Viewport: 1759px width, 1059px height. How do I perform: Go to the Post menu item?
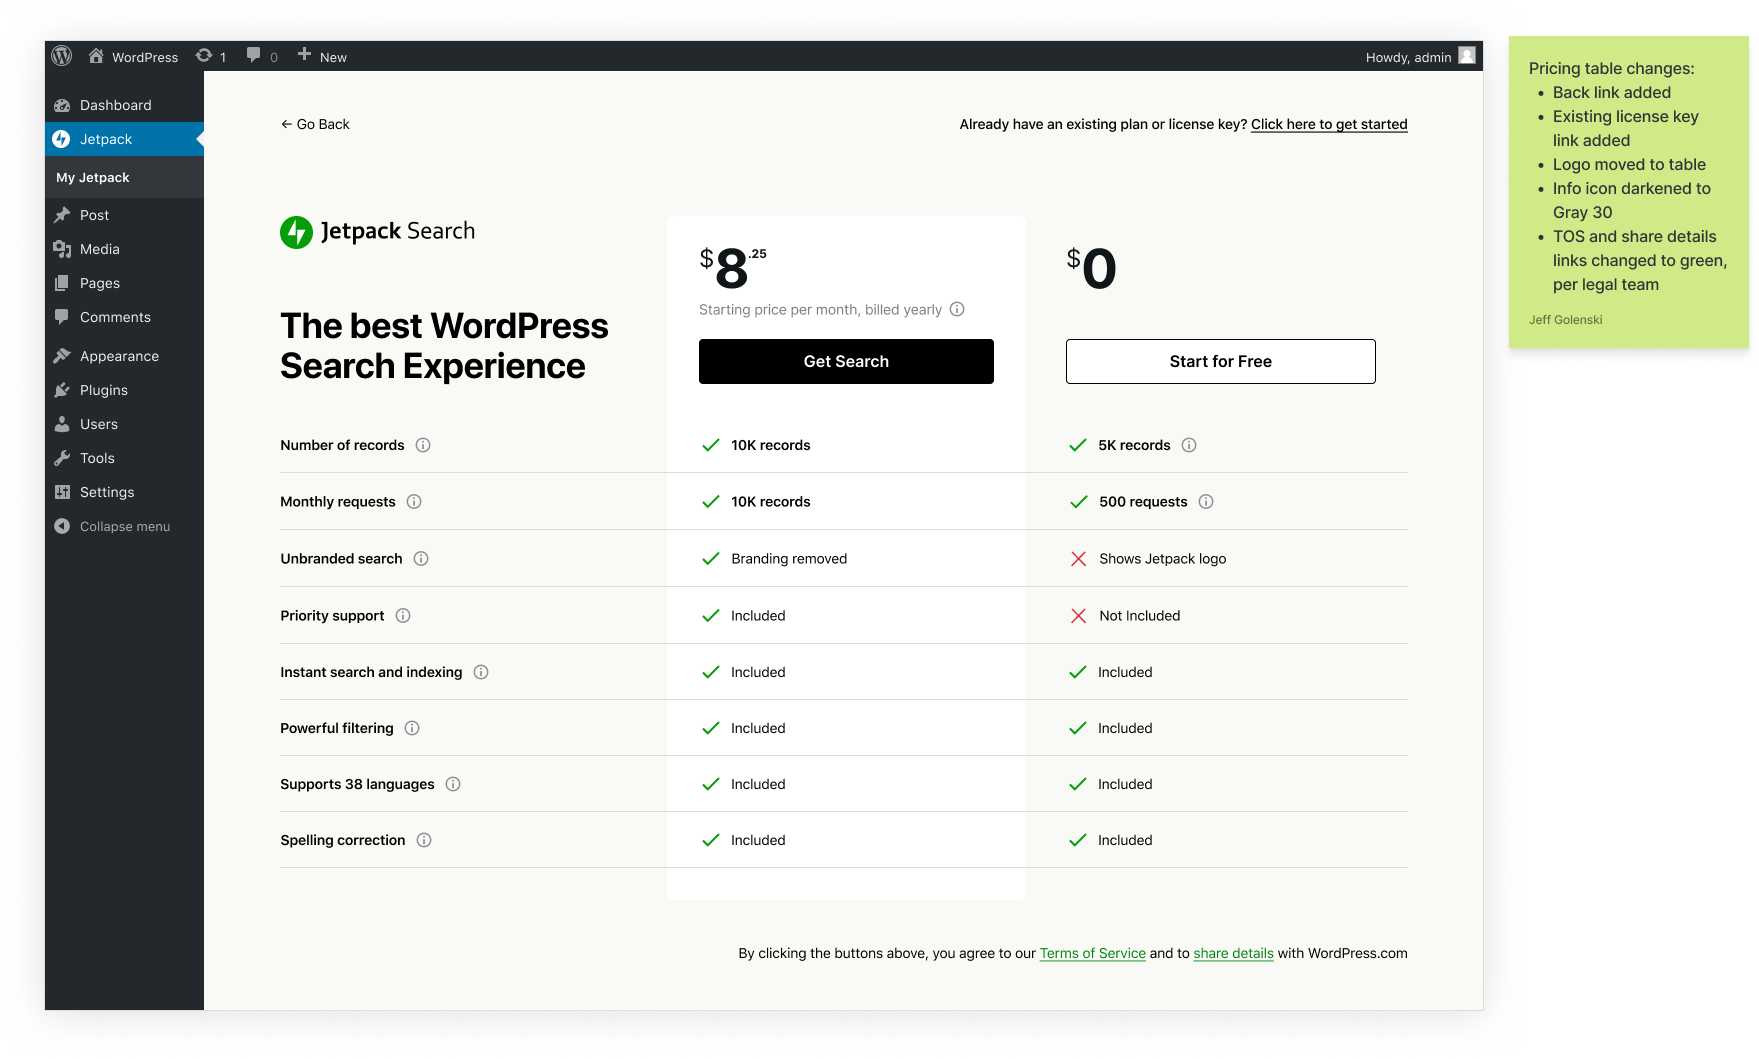124,215
